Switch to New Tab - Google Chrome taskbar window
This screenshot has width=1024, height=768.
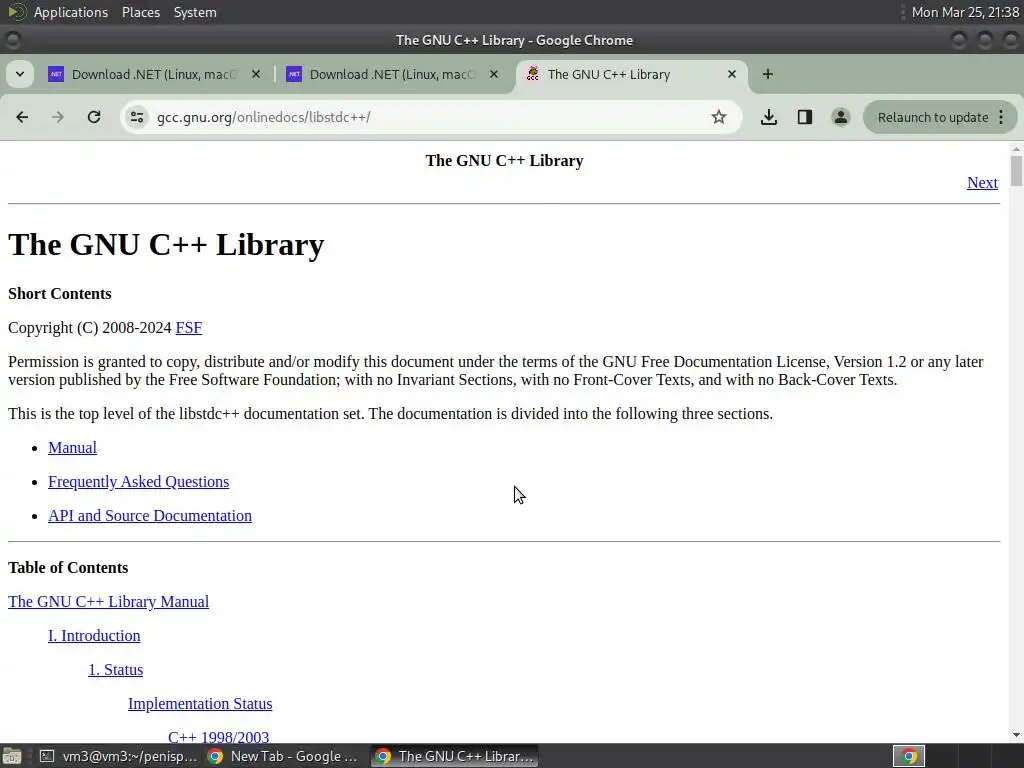click(x=282, y=756)
